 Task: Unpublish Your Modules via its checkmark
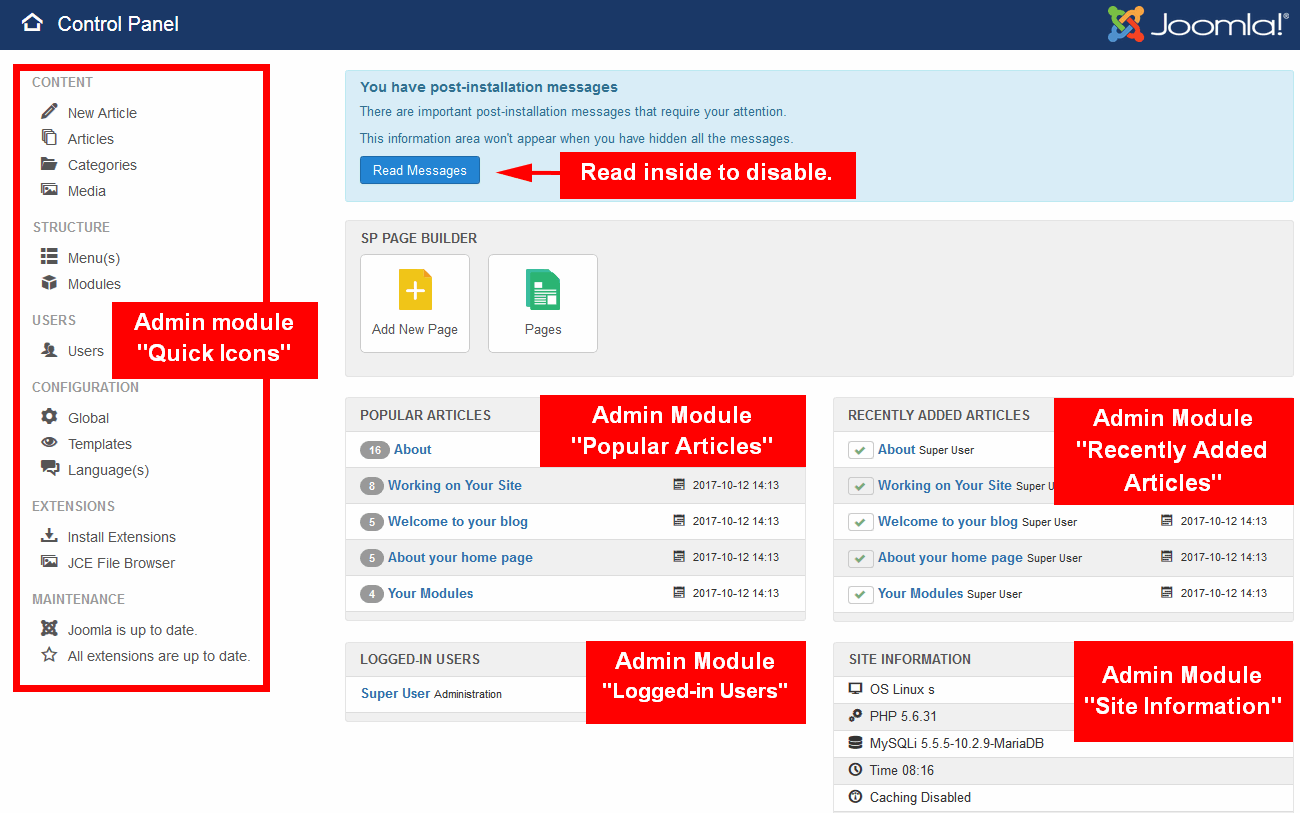pyautogui.click(x=860, y=594)
